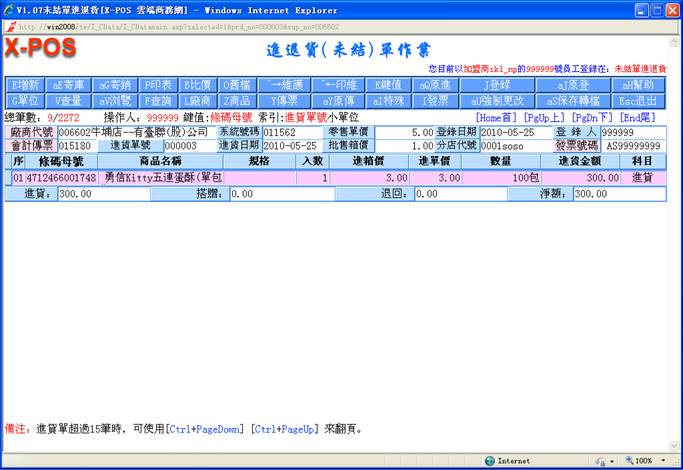Viewport: 683px width, 470px height.
Task: Select the product row barcode 4712466001748
Action: click(61, 177)
